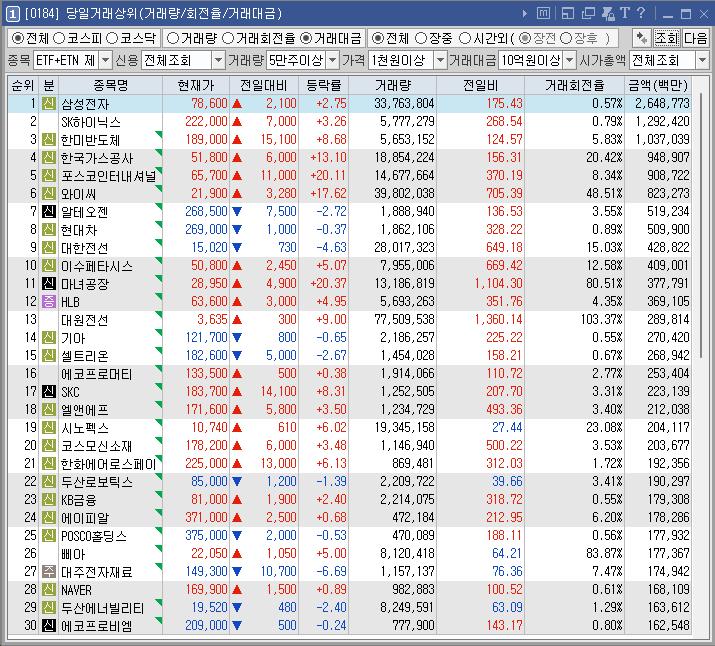Sort by the 금액(백만) column header

[658, 85]
